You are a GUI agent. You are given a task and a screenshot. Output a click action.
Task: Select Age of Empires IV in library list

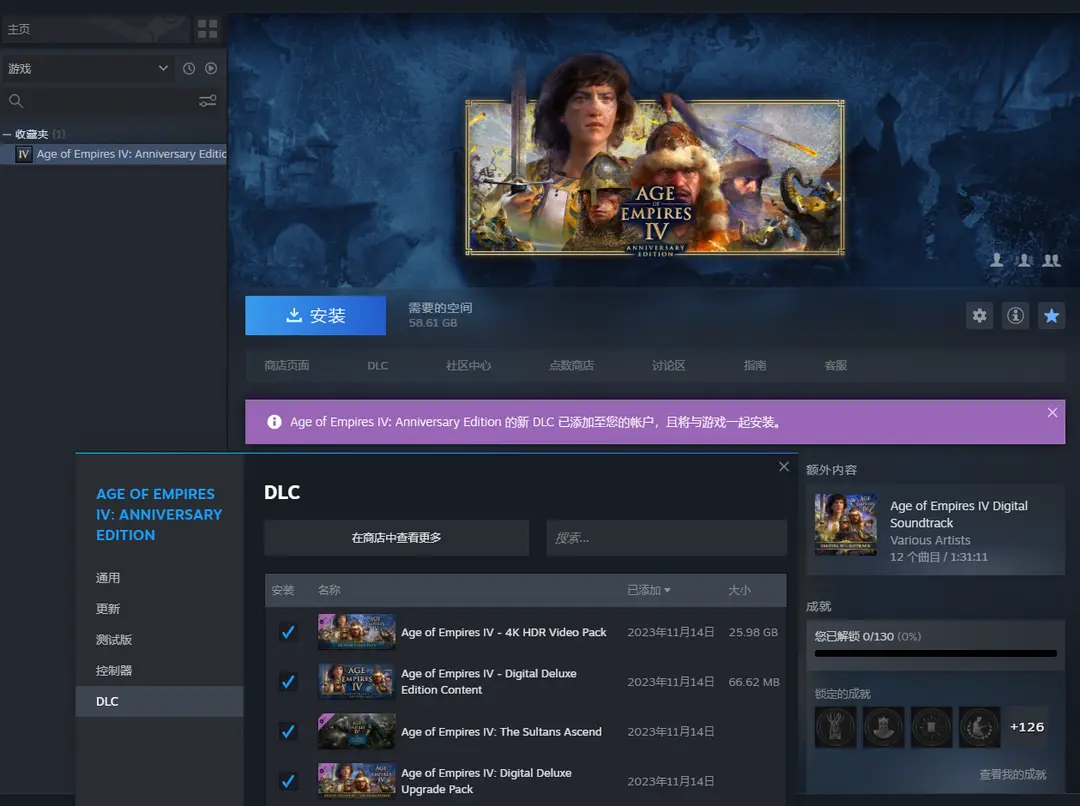pyautogui.click(x=114, y=154)
